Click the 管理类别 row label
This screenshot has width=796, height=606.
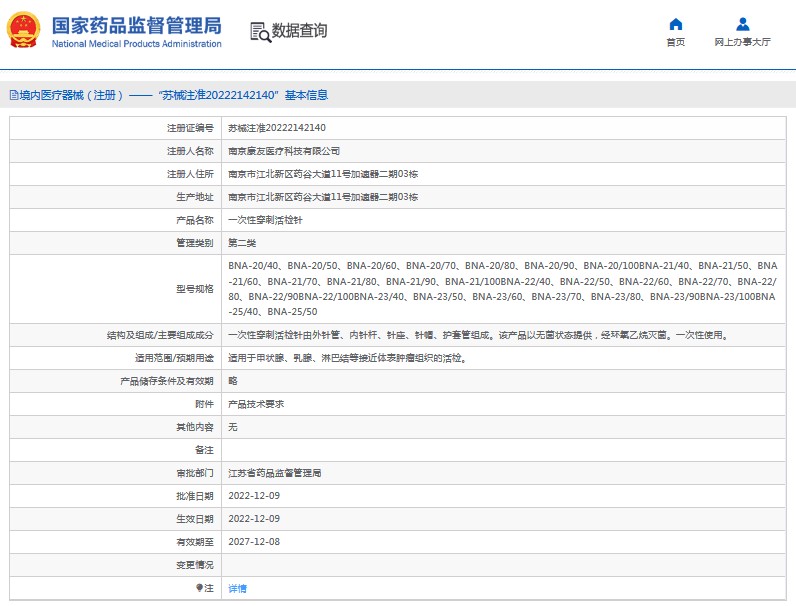195,243
